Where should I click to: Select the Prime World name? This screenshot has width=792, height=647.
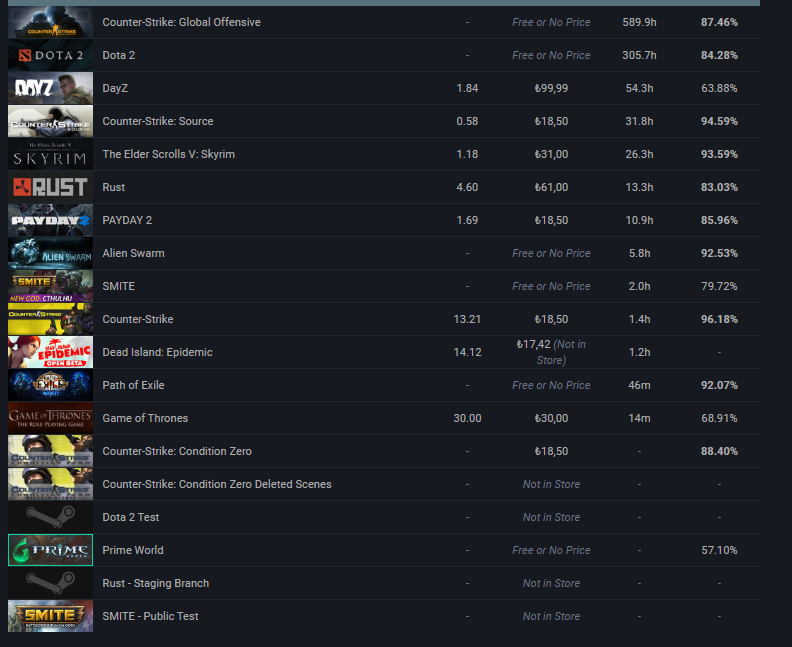click(133, 550)
